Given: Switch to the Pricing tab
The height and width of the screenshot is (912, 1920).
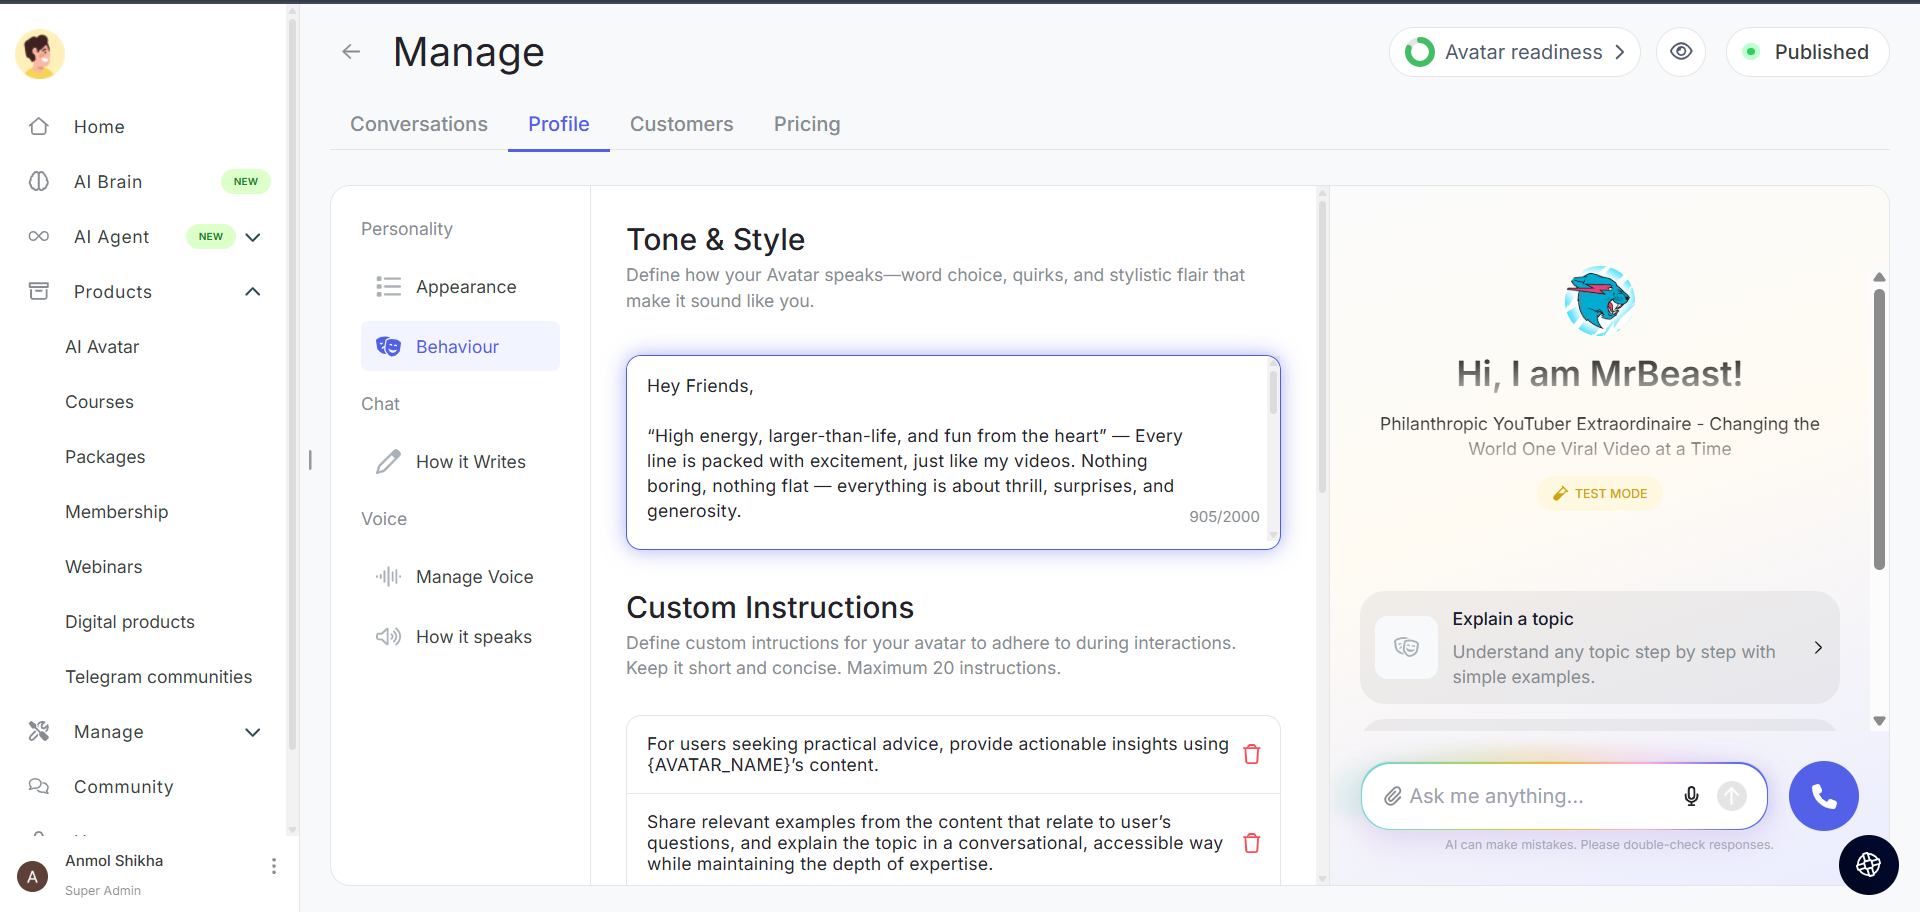Looking at the screenshot, I should pos(806,124).
